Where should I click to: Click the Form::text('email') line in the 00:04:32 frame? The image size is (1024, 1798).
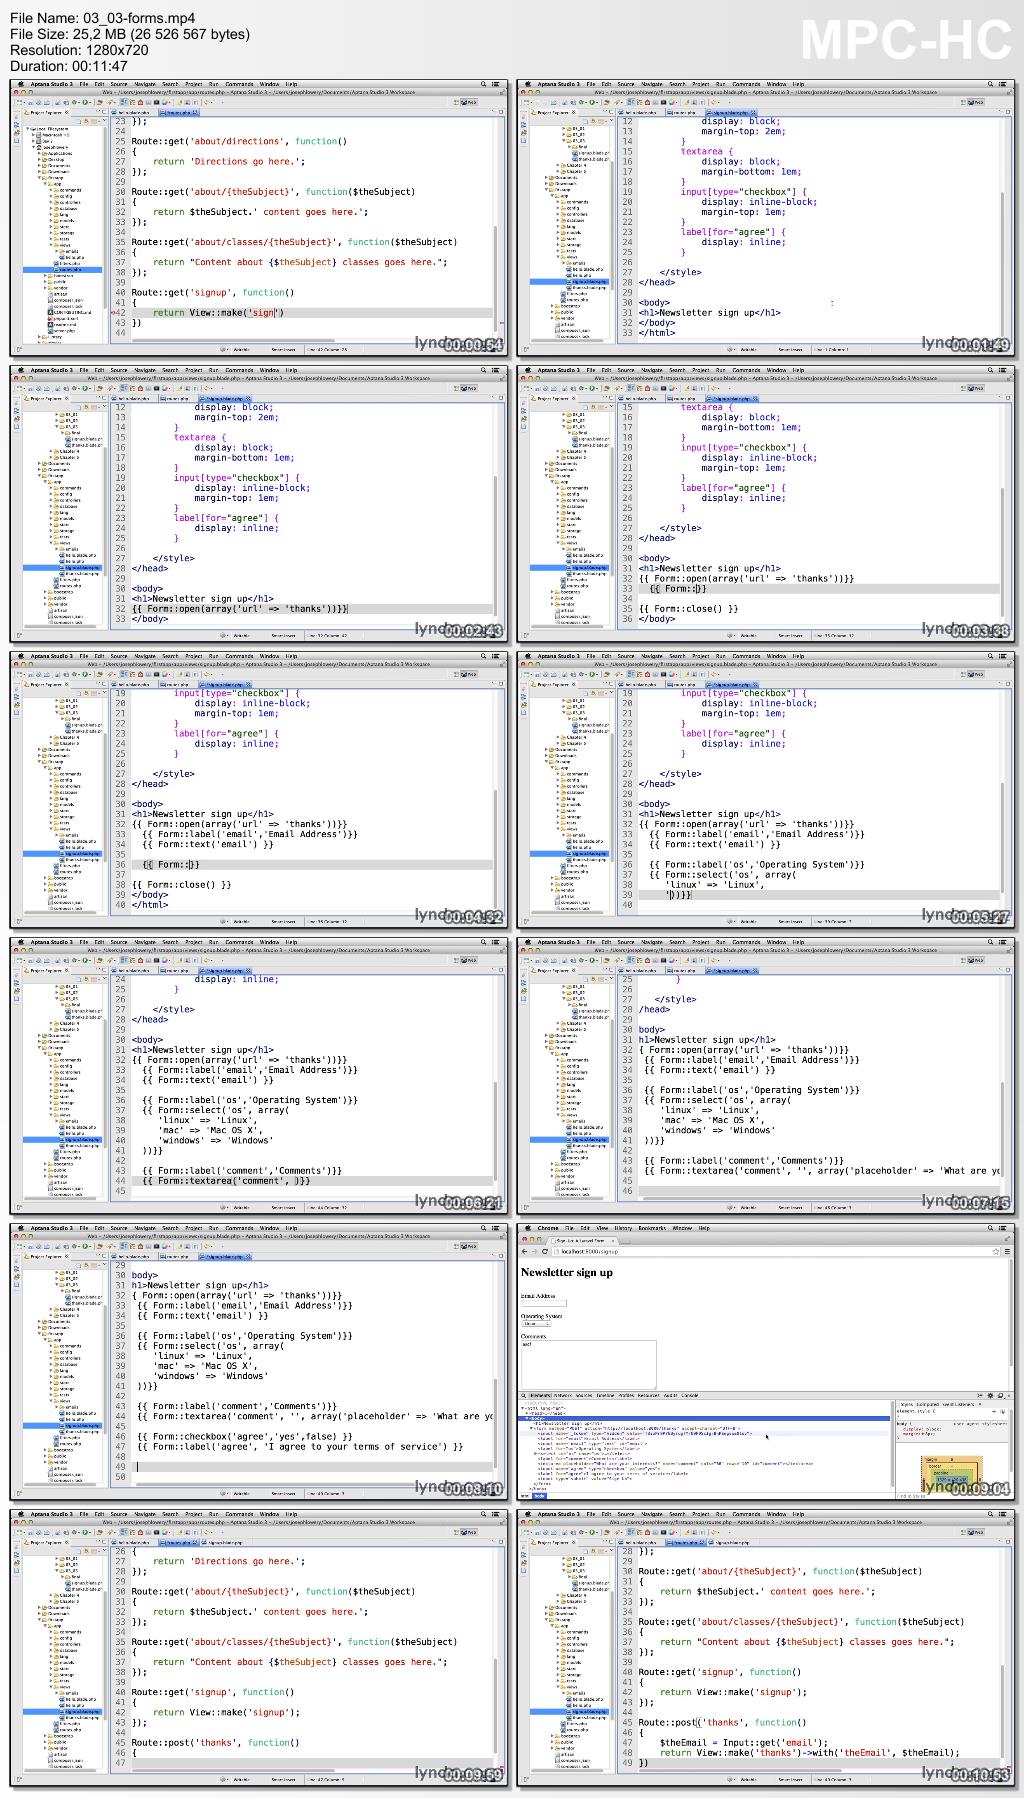[208, 844]
